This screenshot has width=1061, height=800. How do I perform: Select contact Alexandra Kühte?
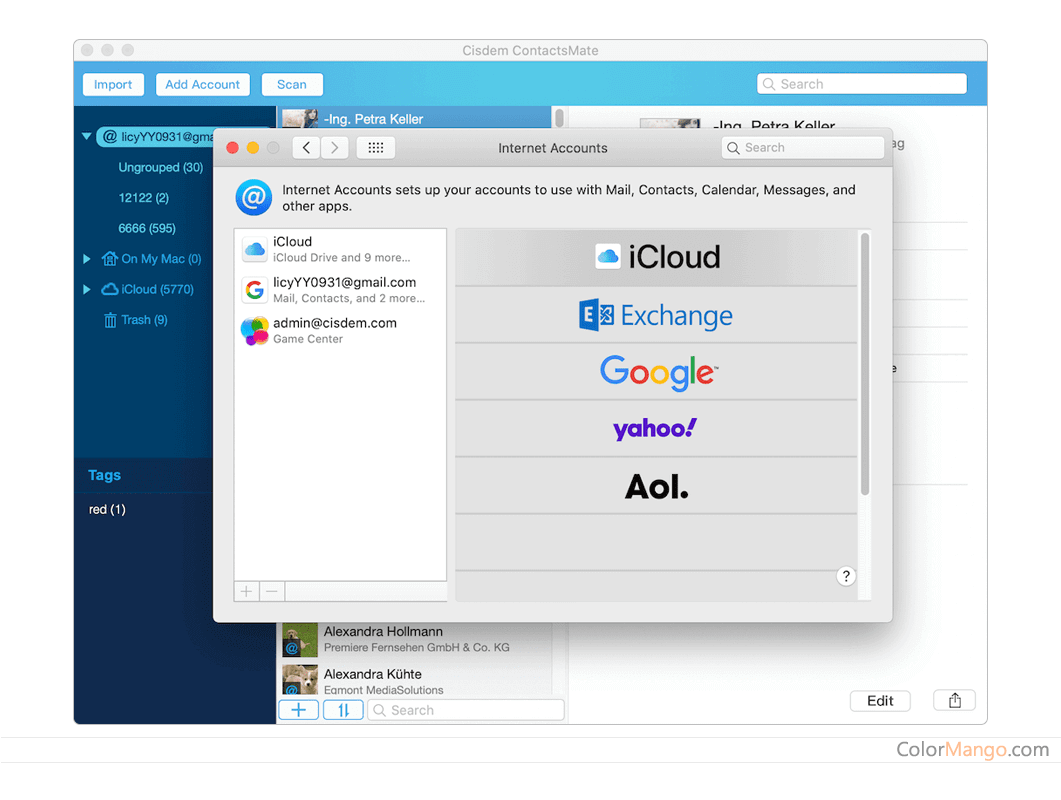[x=415, y=680]
